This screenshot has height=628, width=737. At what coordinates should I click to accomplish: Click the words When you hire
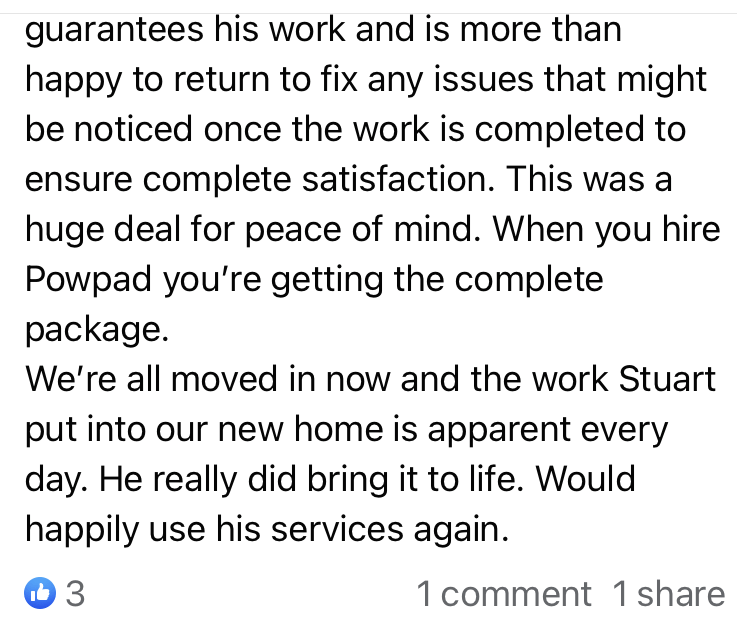(606, 230)
